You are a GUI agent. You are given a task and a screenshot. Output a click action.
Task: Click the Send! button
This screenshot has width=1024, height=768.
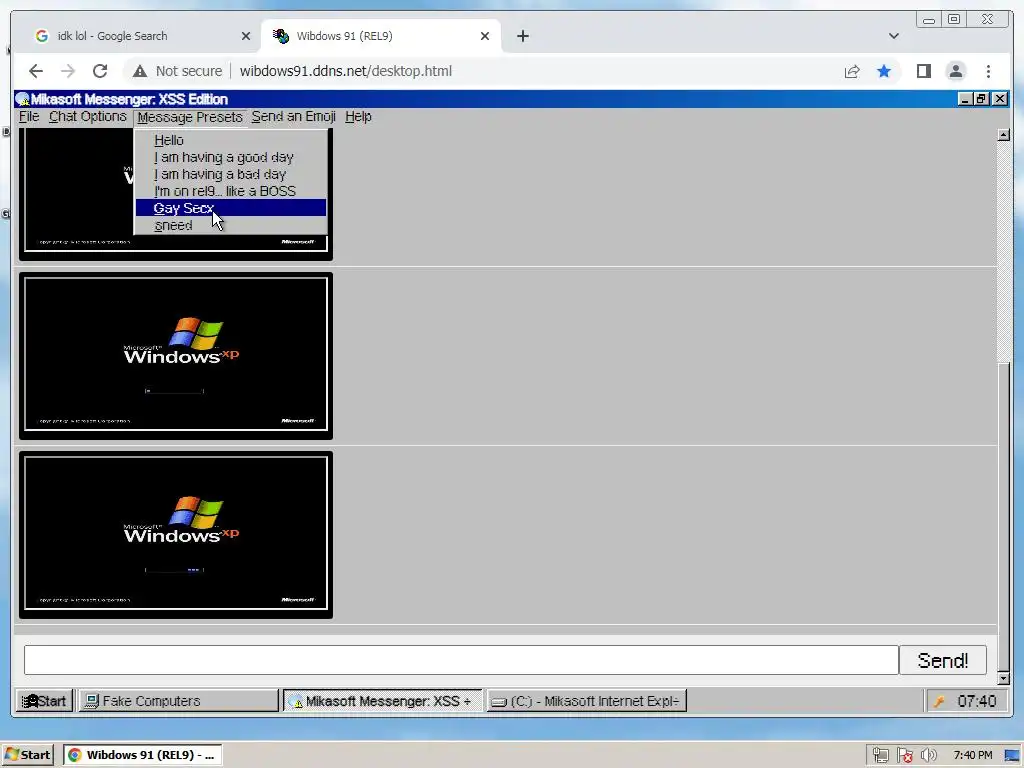tap(942, 660)
